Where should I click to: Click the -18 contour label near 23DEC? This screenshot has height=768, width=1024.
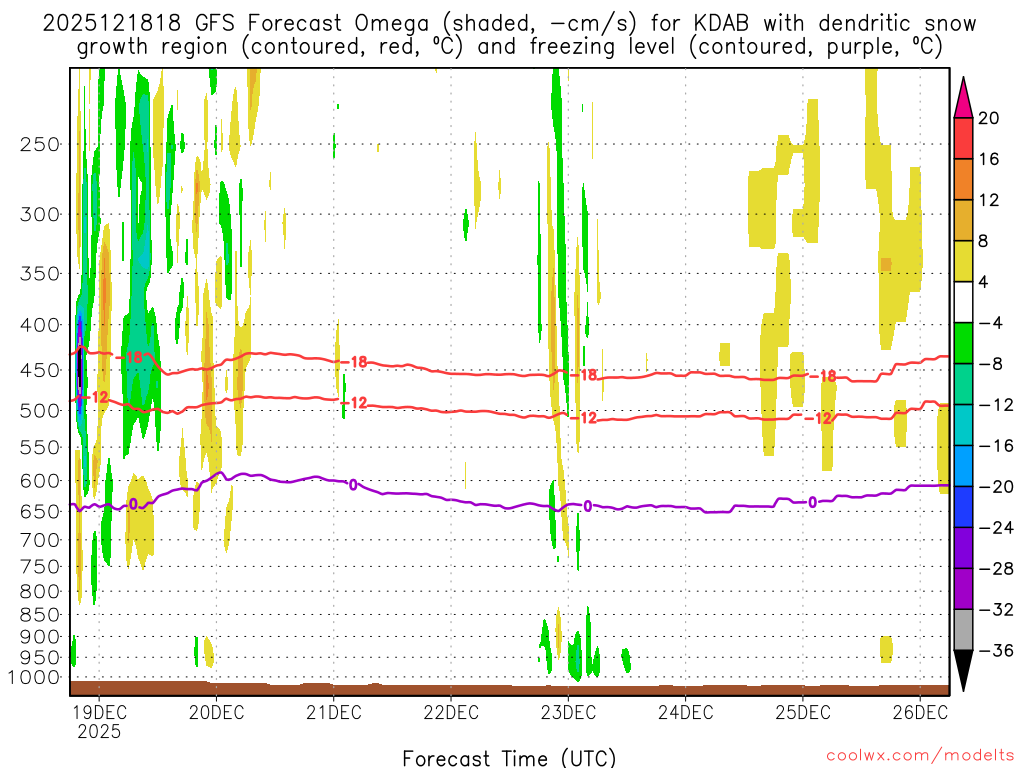(585, 375)
